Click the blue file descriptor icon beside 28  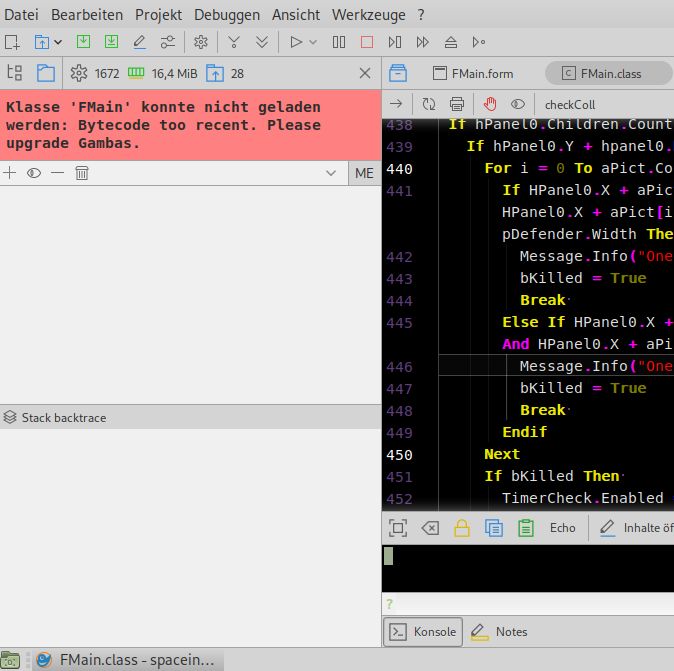coord(215,74)
